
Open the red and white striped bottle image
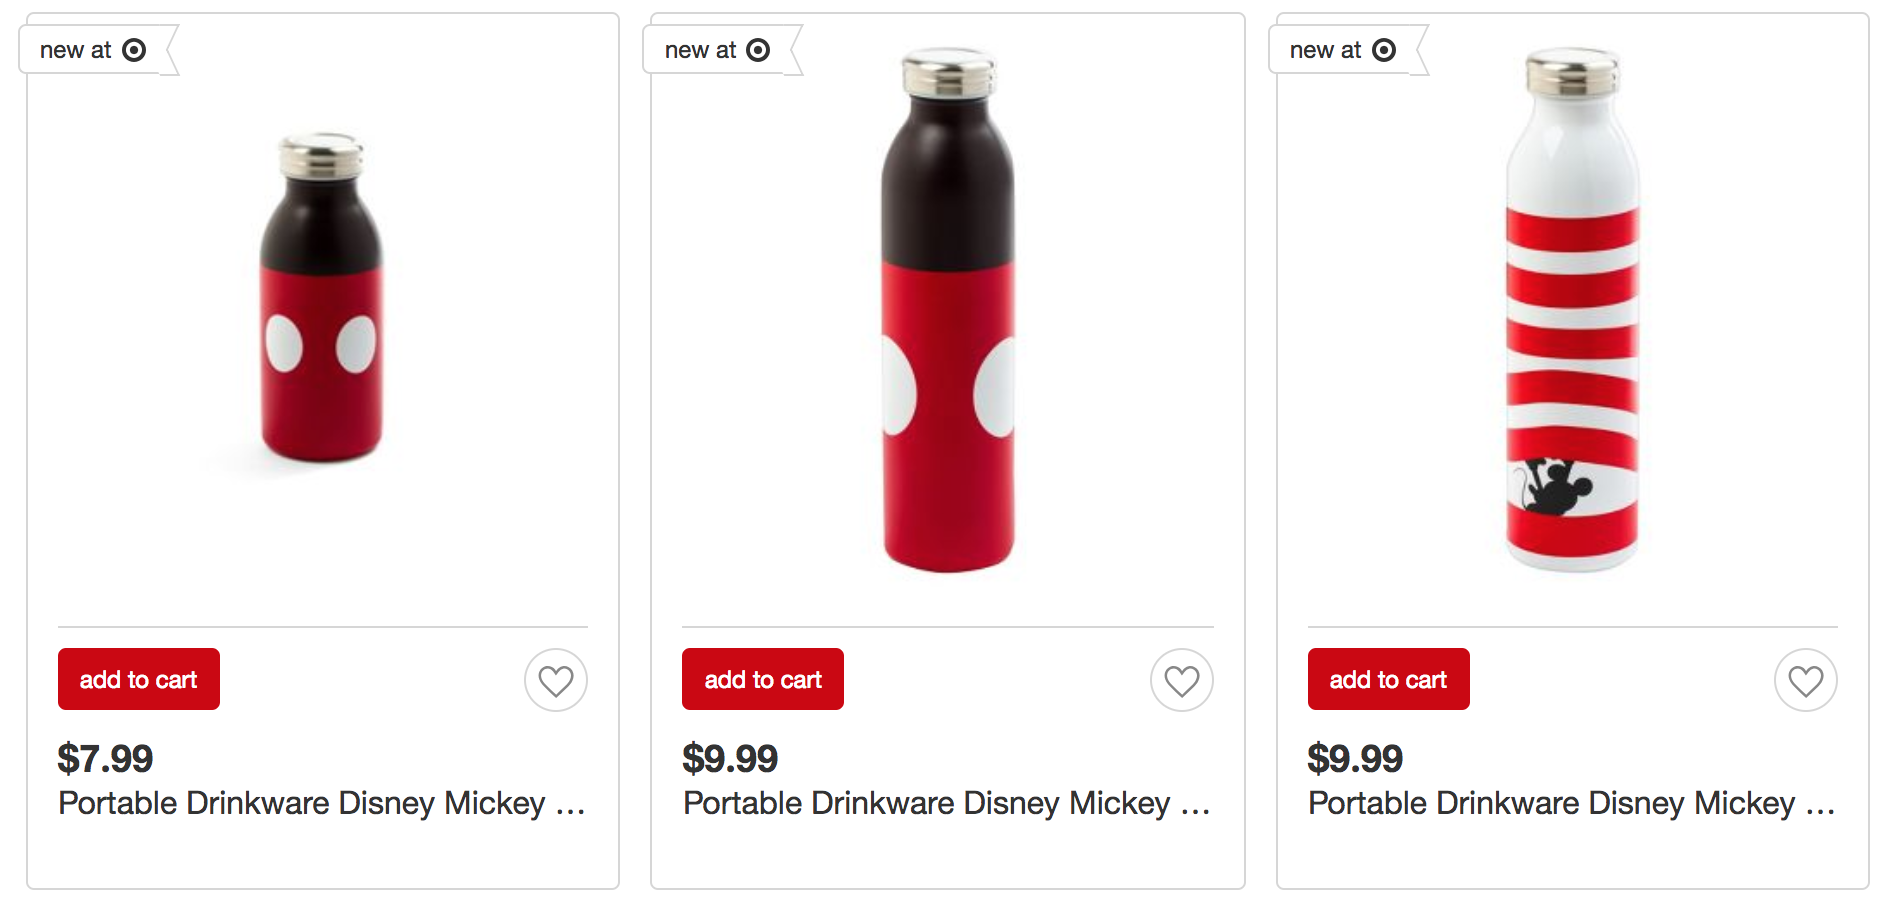click(1572, 310)
